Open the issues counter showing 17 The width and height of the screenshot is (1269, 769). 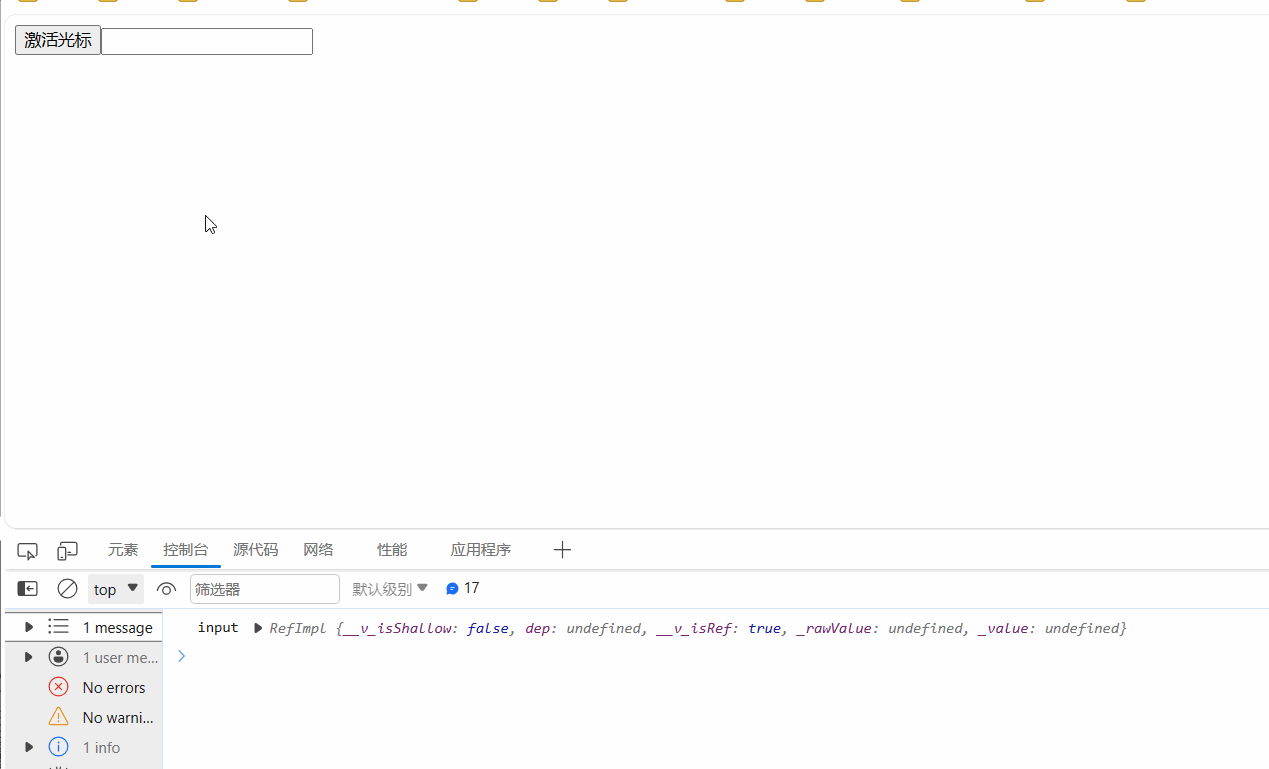(461, 588)
